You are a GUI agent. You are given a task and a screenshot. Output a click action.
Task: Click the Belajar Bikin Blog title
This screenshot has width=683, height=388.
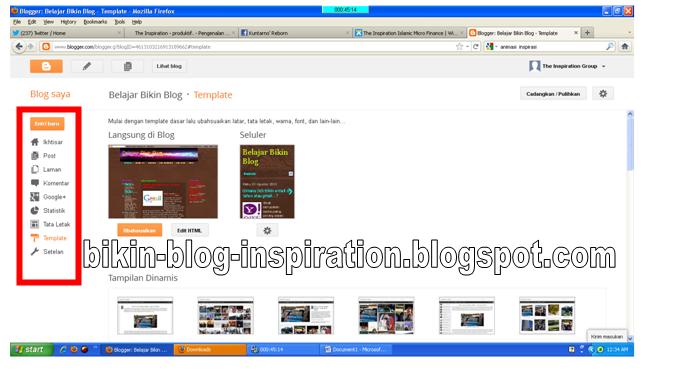[145, 95]
